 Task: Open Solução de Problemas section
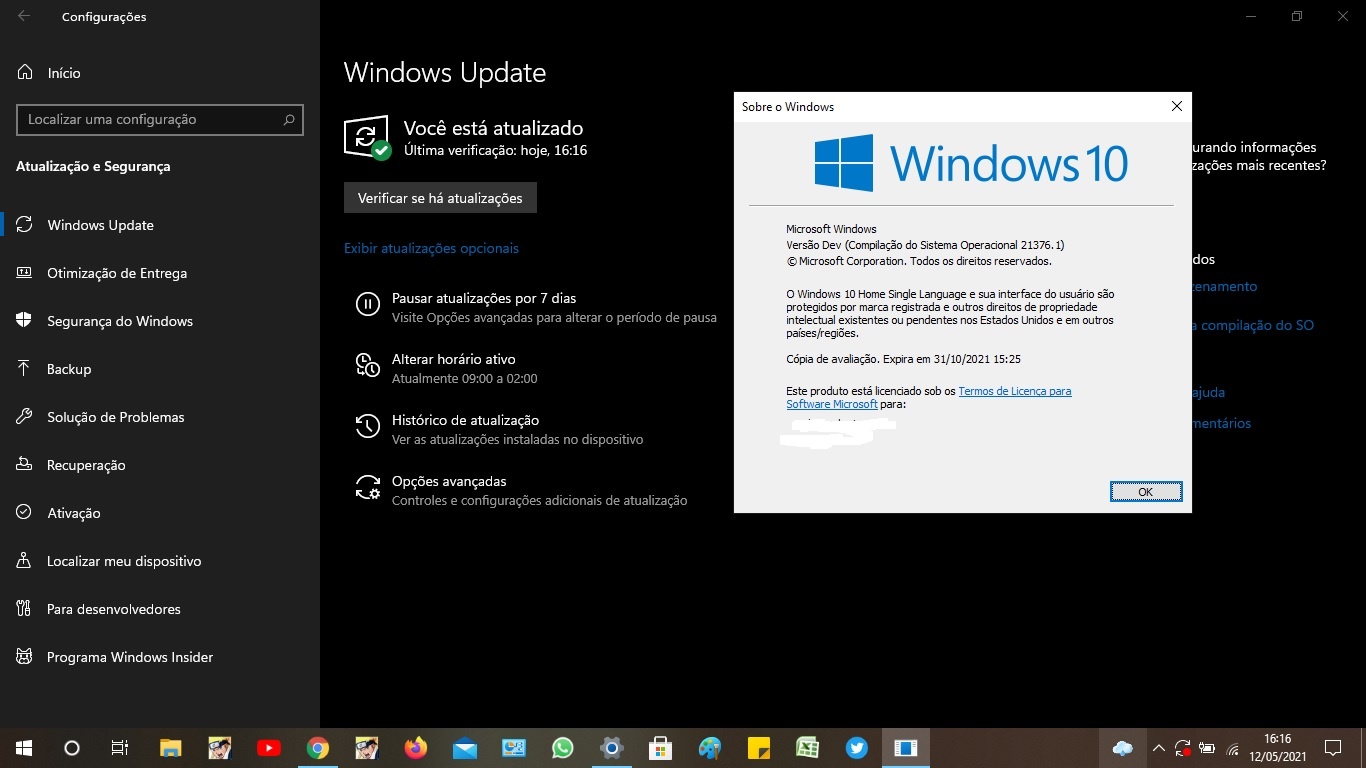[x=160, y=417]
